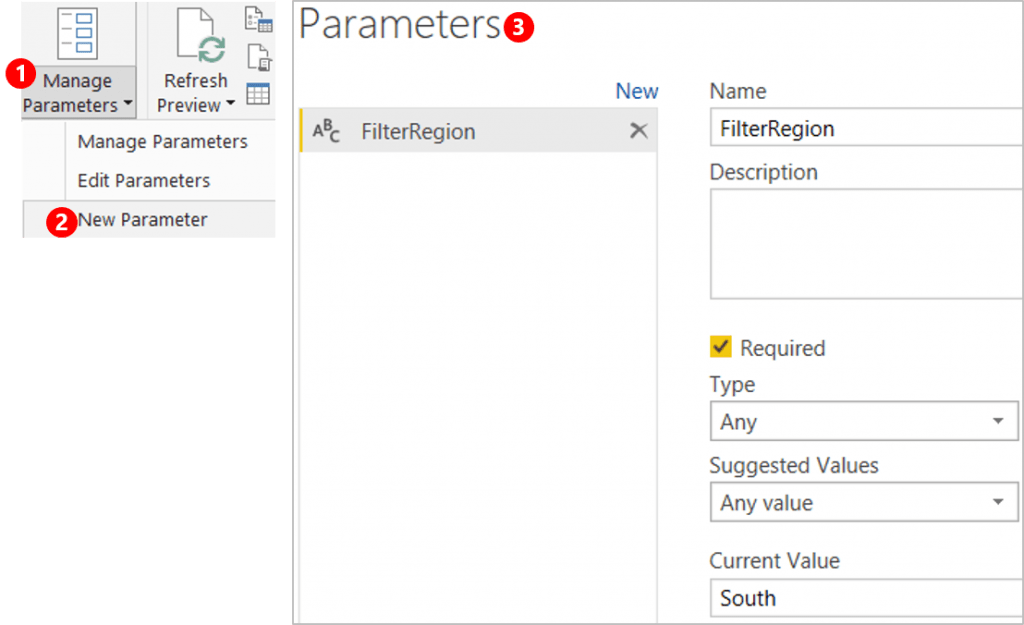Click the Enter Data table icon
The width and height of the screenshot is (1024, 625).
click(x=258, y=92)
